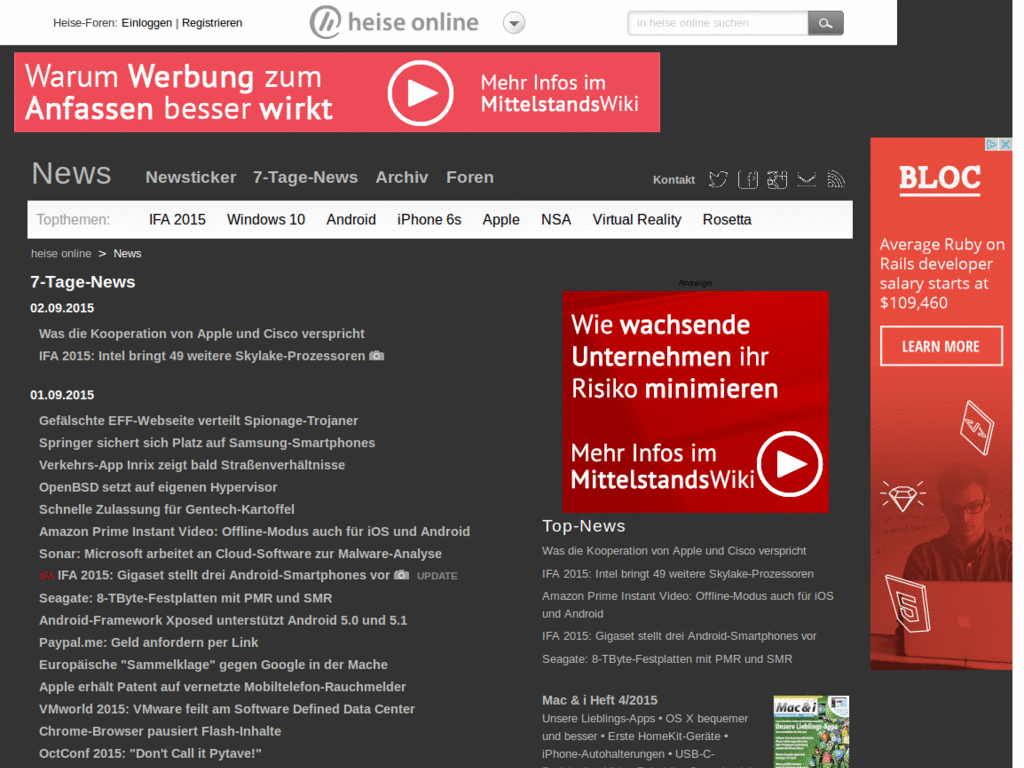
Task: Open 'Verkehrs-App Inrix zeigt bald Straßenverhältnisse'
Action: coord(192,465)
